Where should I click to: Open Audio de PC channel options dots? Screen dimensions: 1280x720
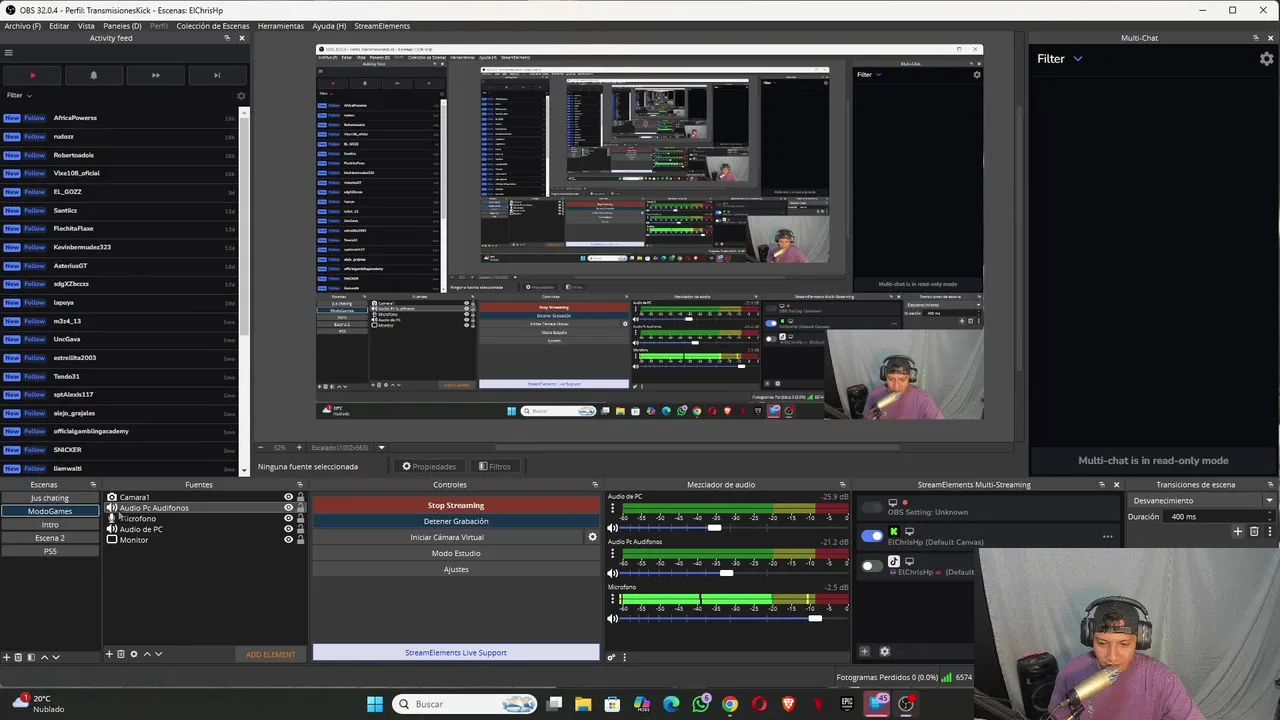613,508
